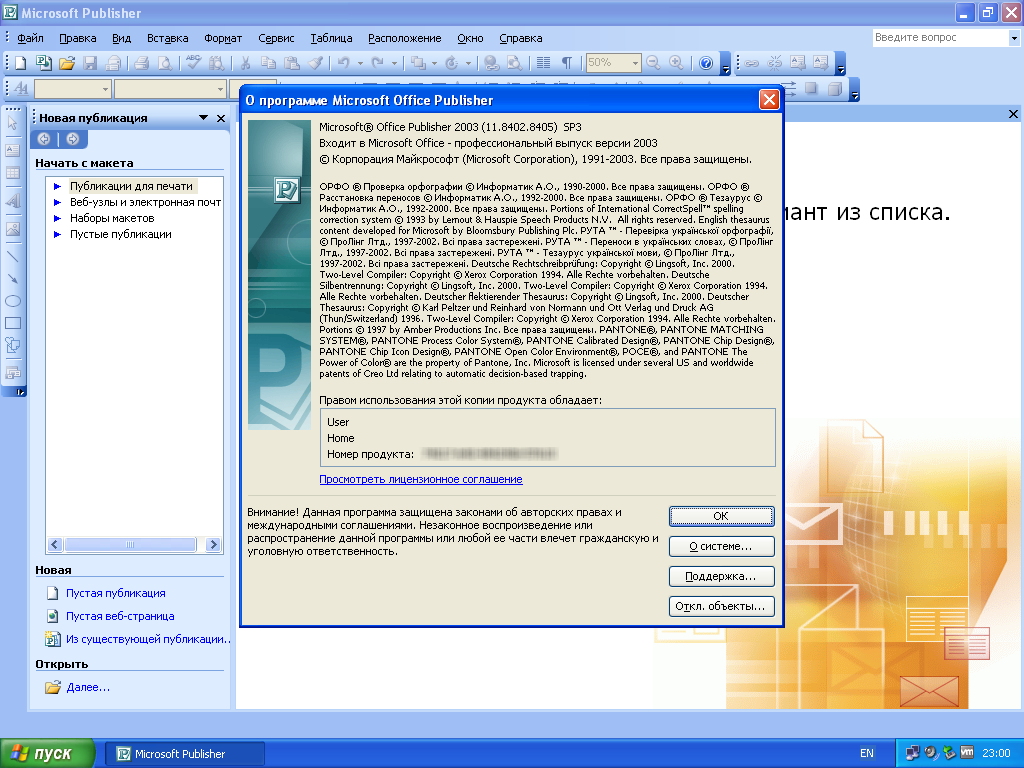
Task: Click the Copy toolbar icon
Action: tap(268, 63)
